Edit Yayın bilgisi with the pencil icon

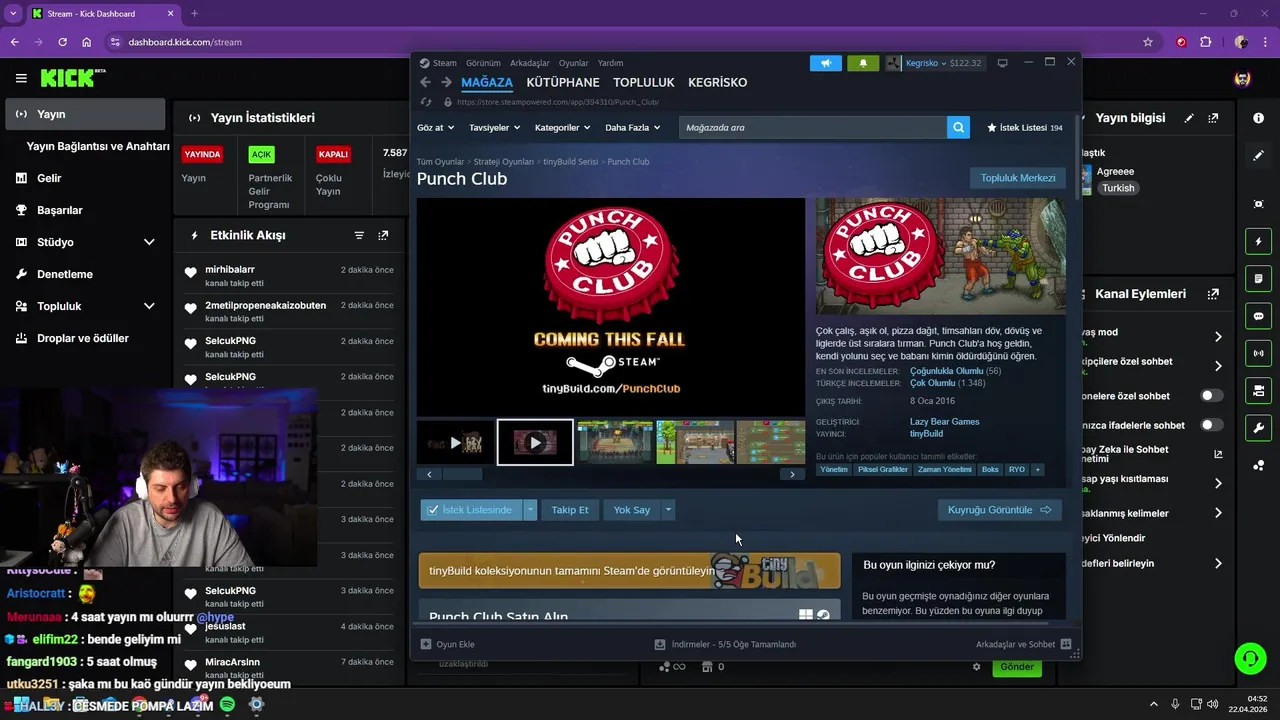1189,118
